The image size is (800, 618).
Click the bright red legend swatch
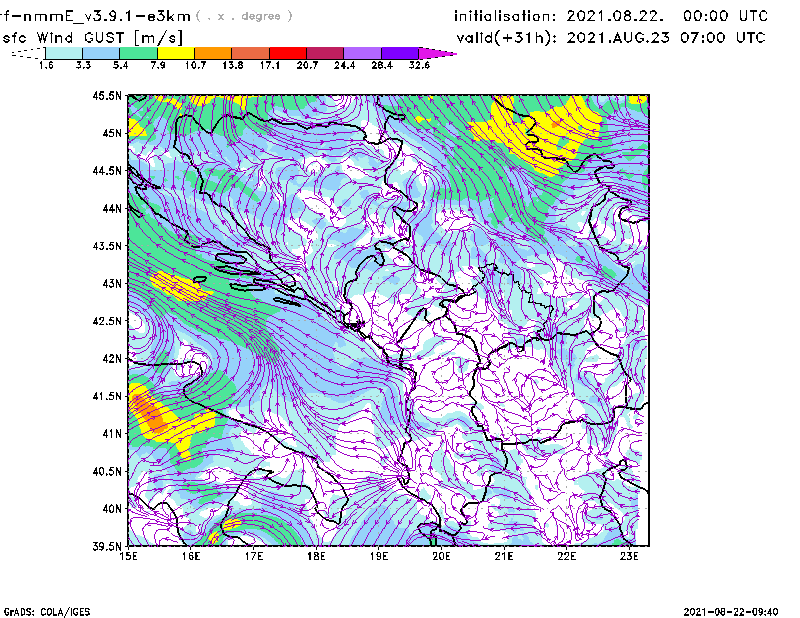[287, 52]
